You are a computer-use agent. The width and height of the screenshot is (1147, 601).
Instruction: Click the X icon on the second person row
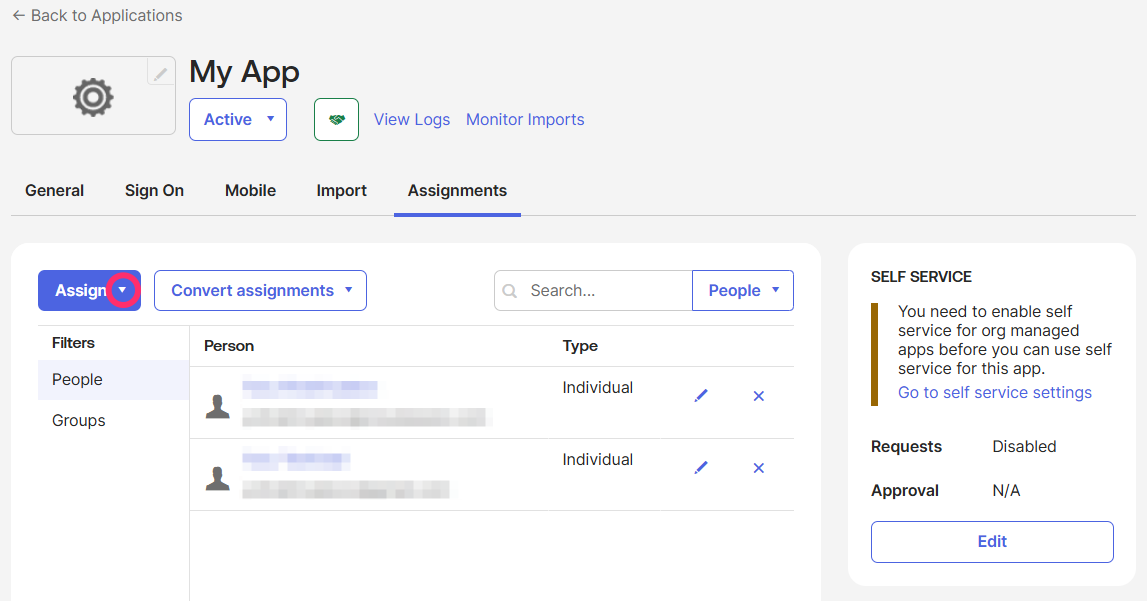coord(758,467)
